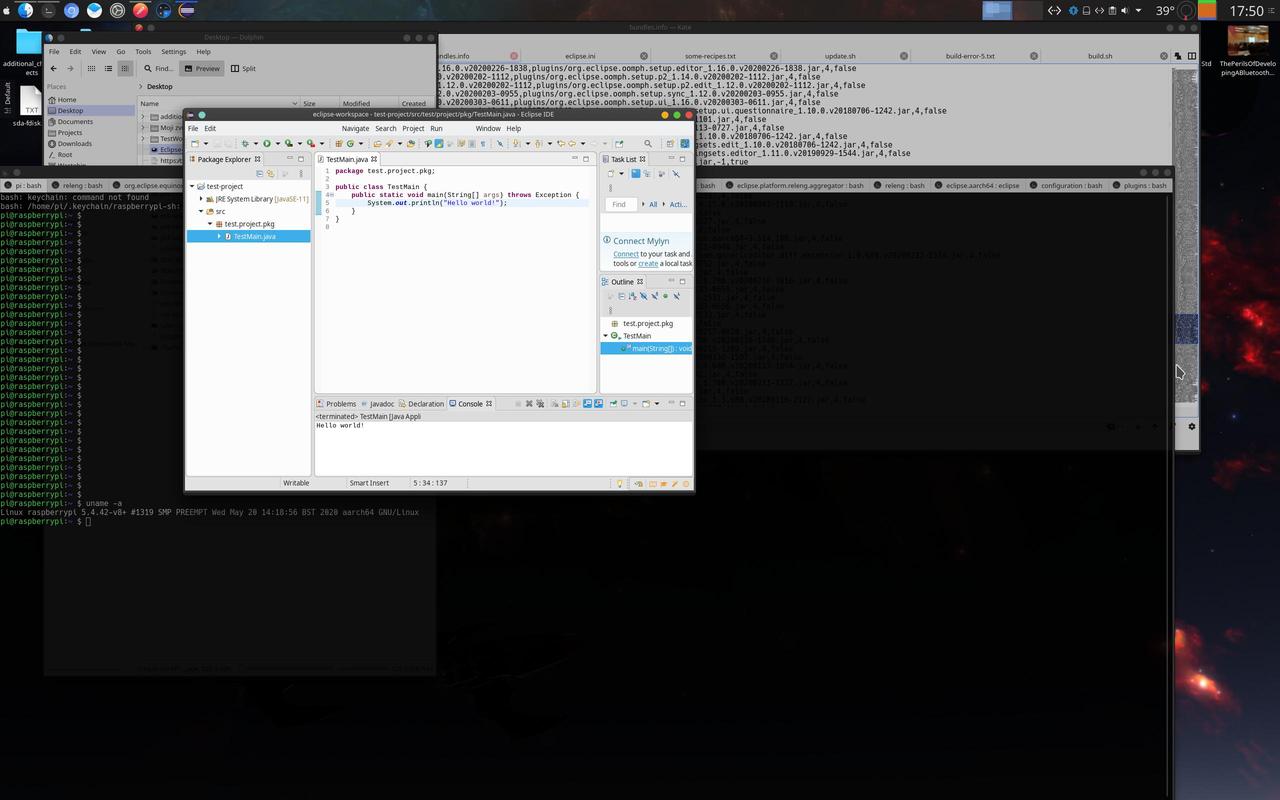The width and height of the screenshot is (1280, 800).
Task: Select build.sh tab in Kate window
Action: pyautogui.click(x=1100, y=56)
